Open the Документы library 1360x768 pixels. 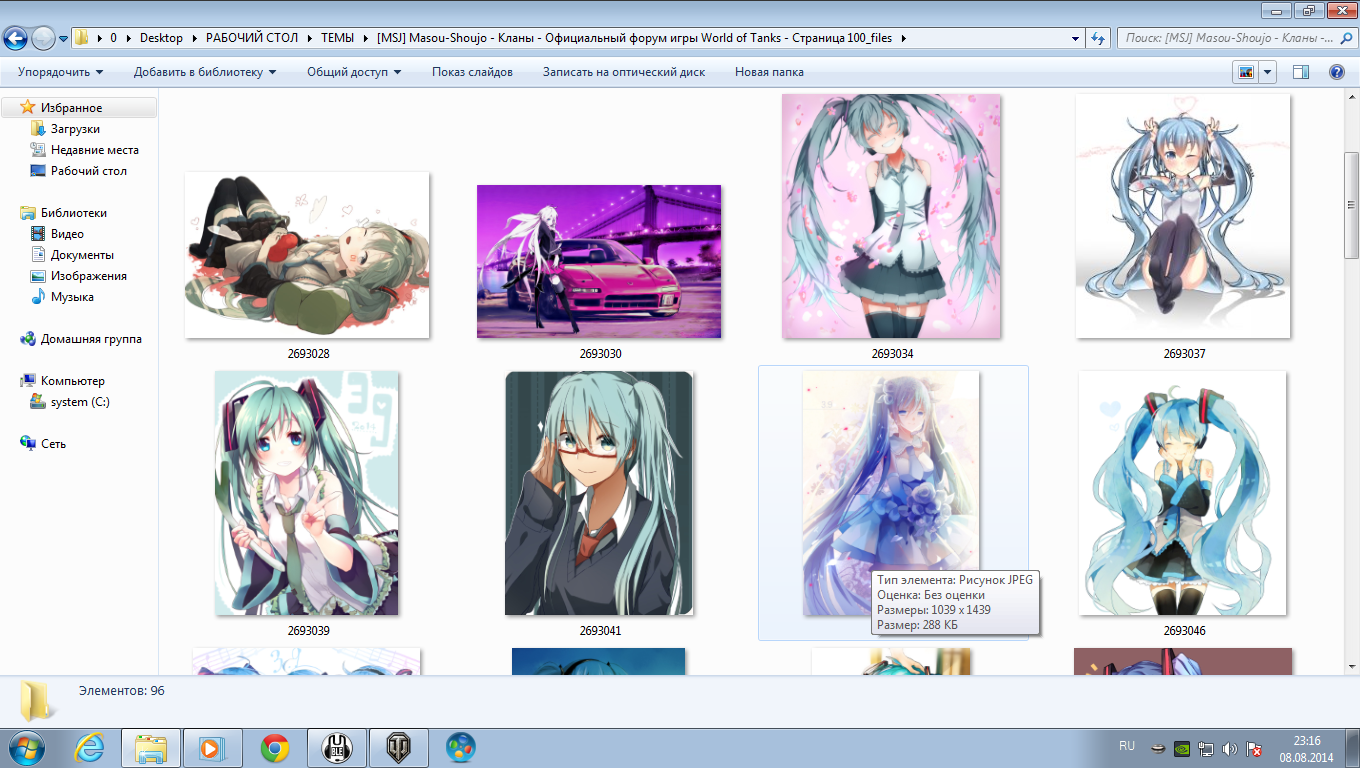82,255
